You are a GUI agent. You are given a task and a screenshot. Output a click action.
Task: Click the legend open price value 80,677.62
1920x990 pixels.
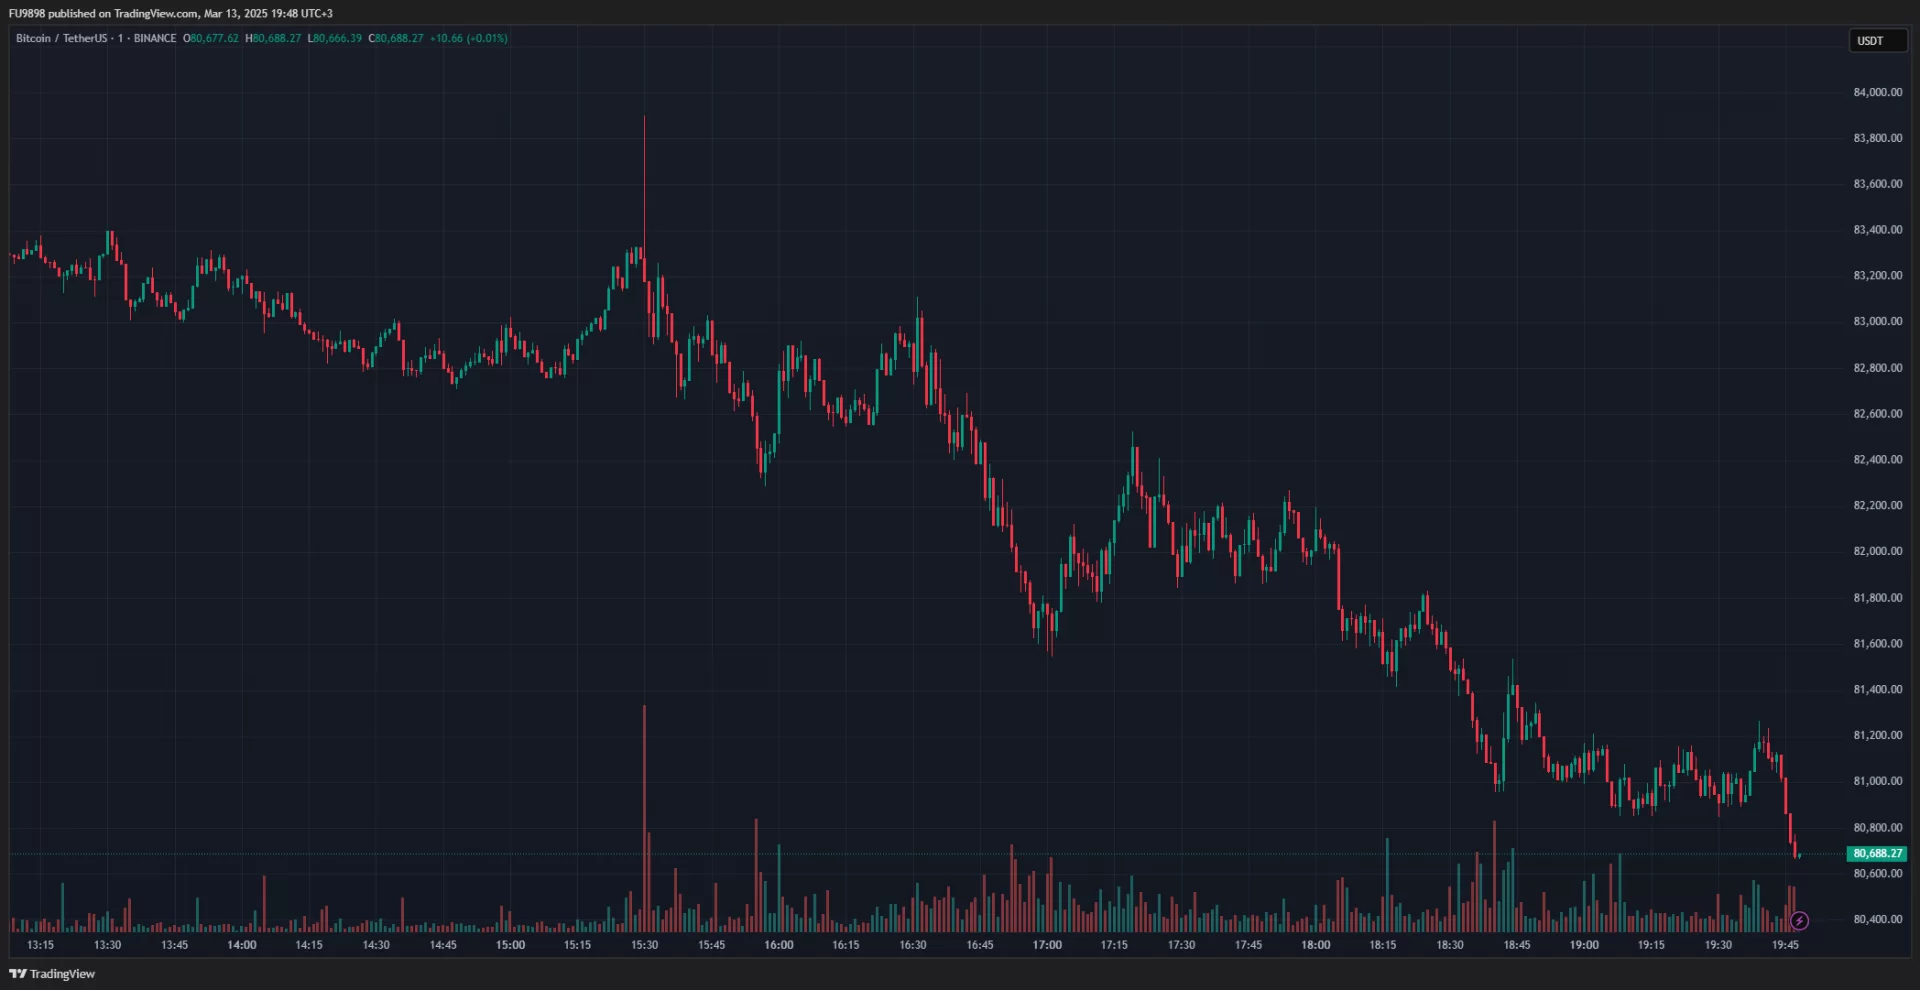point(212,38)
